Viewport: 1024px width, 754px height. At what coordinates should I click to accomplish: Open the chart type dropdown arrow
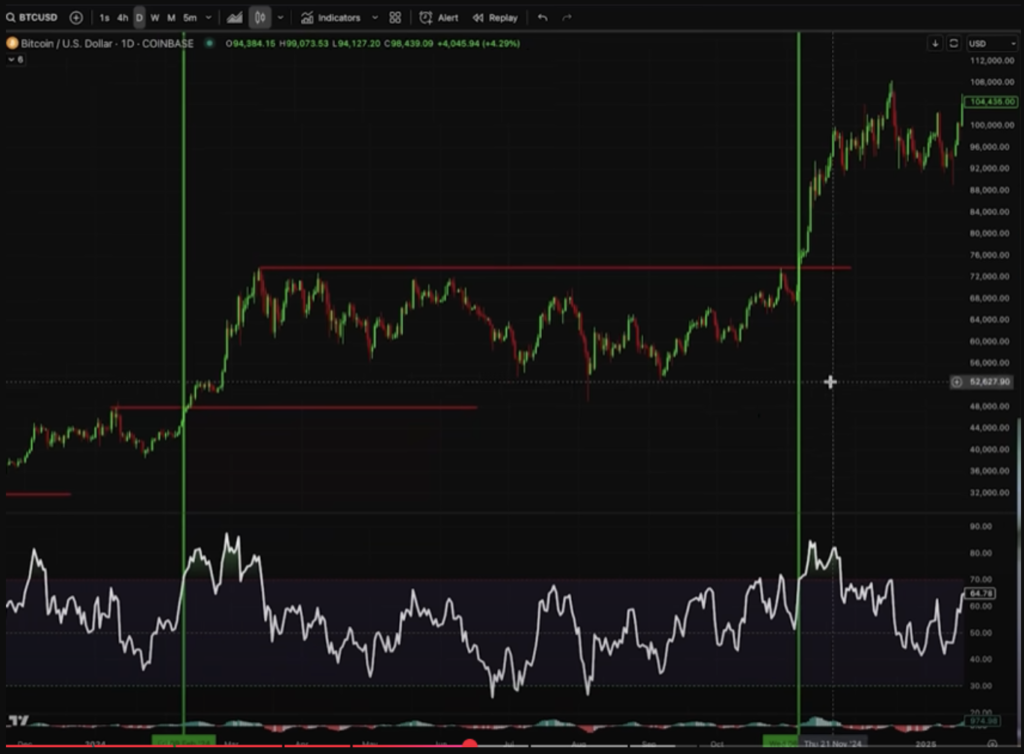(280, 18)
